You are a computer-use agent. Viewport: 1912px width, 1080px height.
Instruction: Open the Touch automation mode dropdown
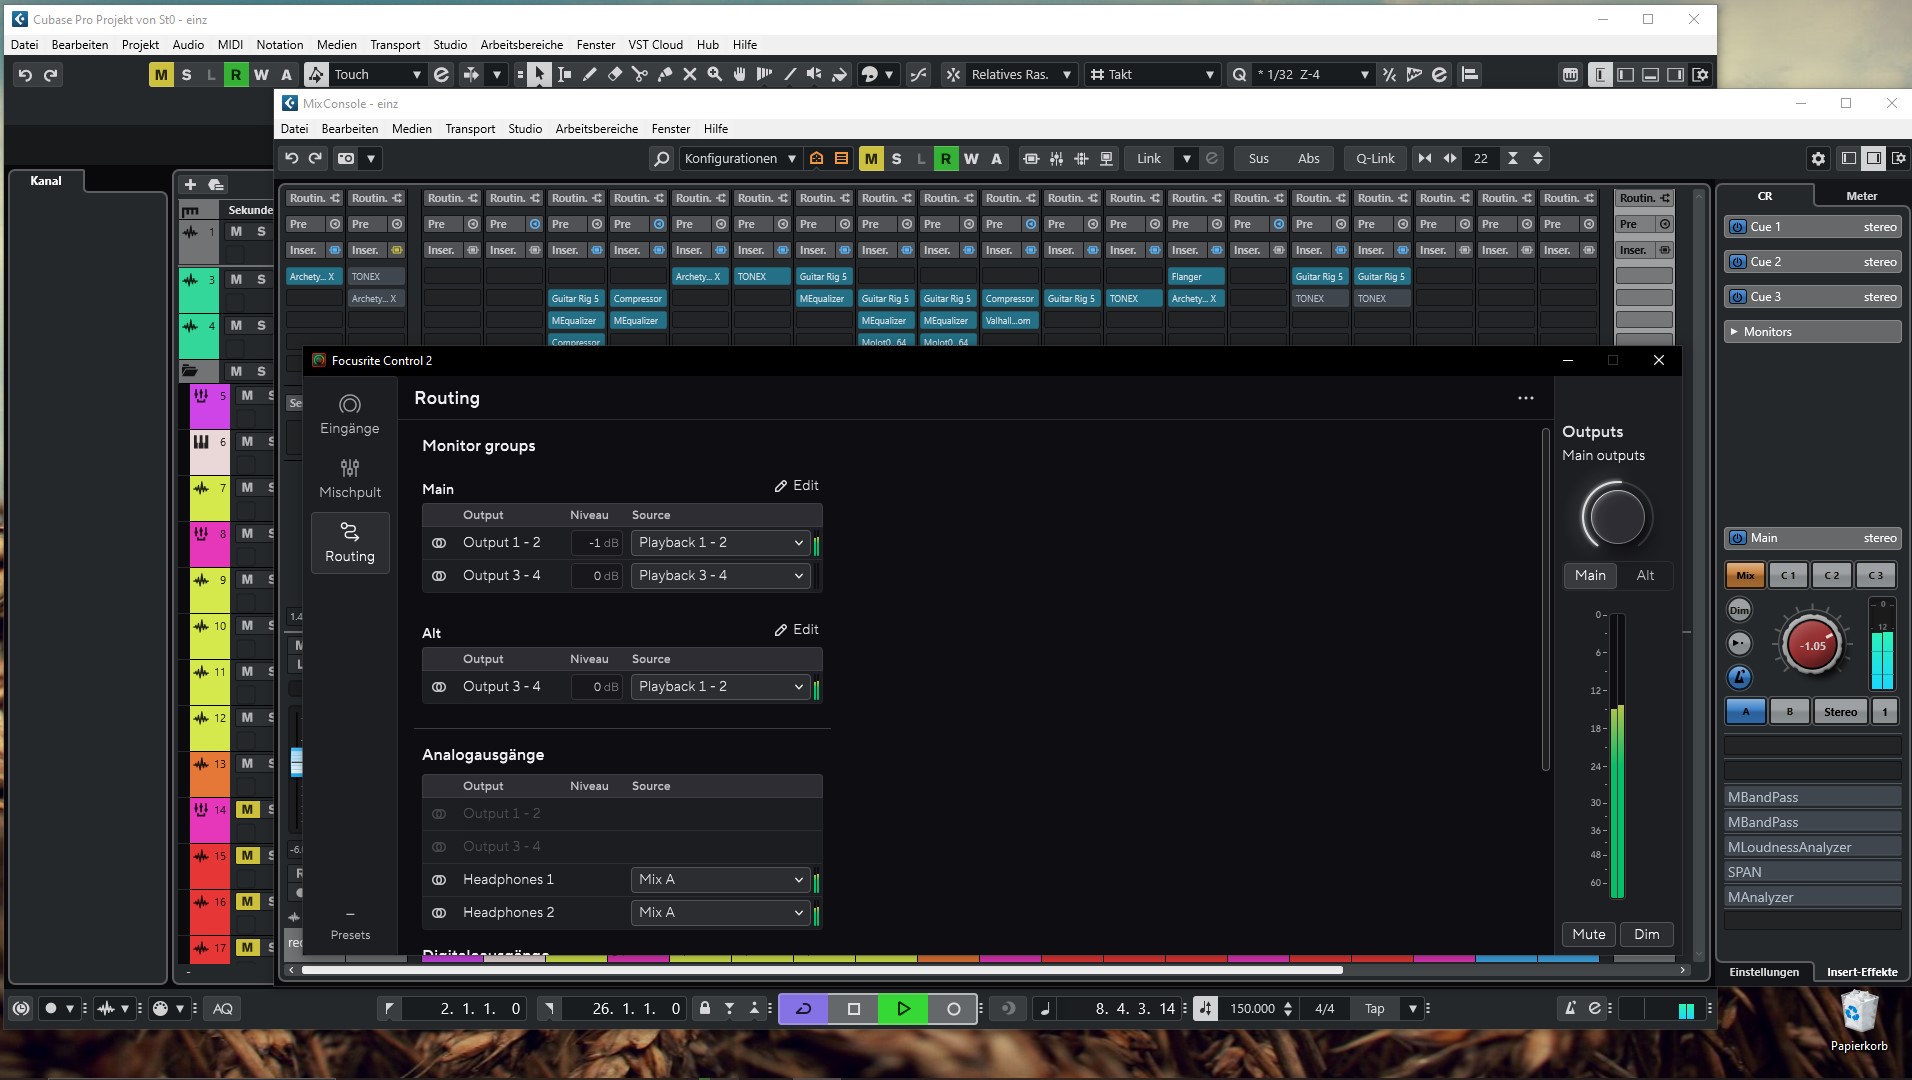(377, 74)
